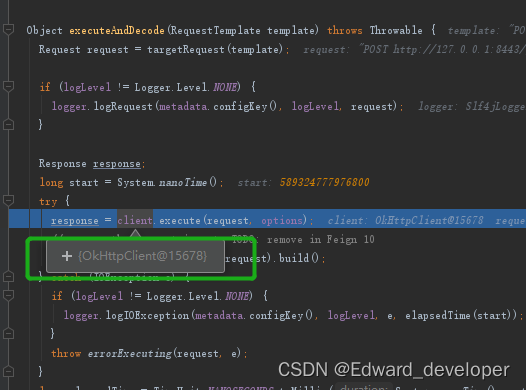Click 'Throwable' in method signature
The image size is (526, 390).
pyautogui.click(x=396, y=31)
